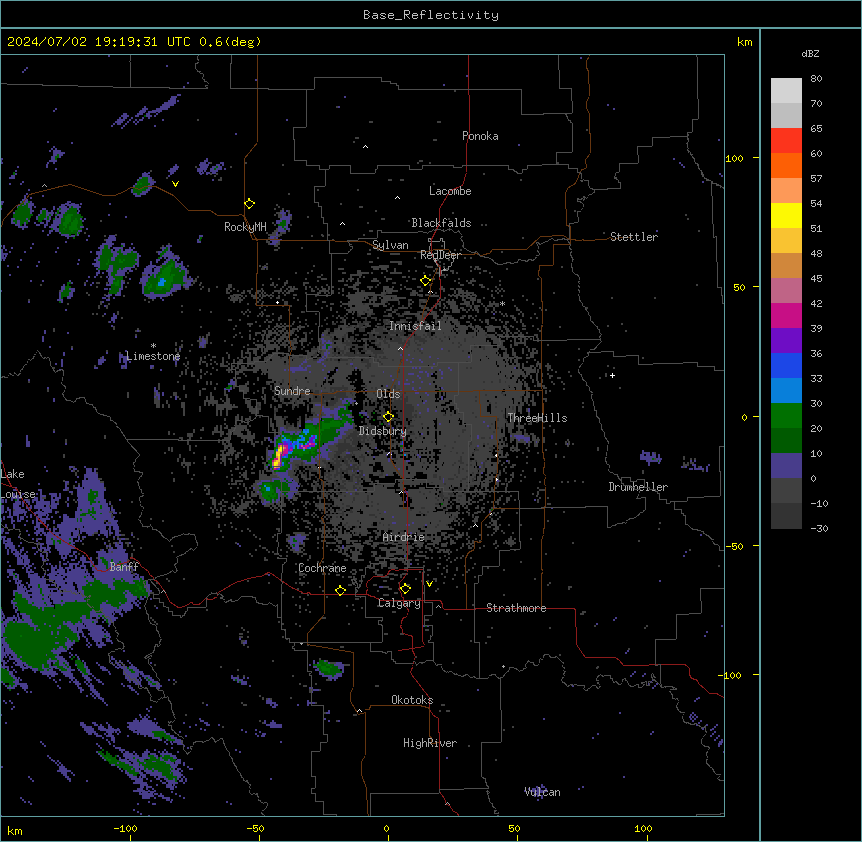The height and width of the screenshot is (842, 862).
Task: Pick the magenta 42-39 dBZ swatch
Action: pos(786,315)
